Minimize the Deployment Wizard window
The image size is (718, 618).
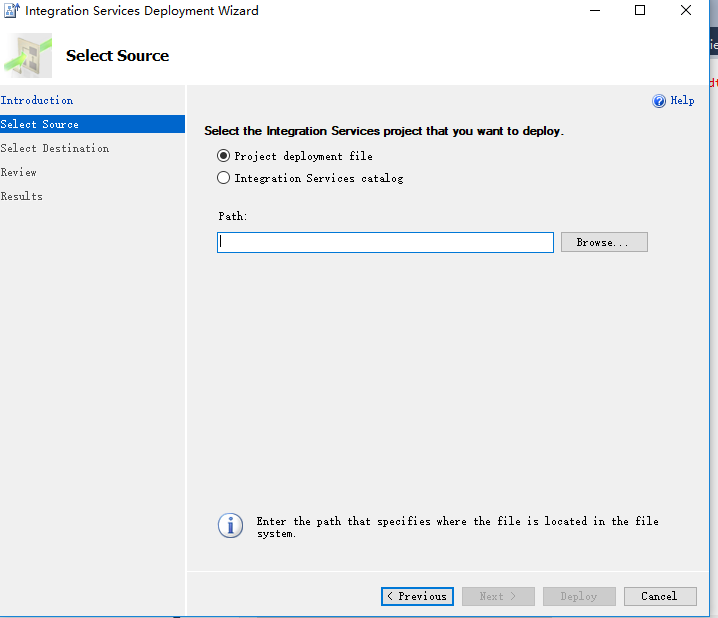pos(594,11)
